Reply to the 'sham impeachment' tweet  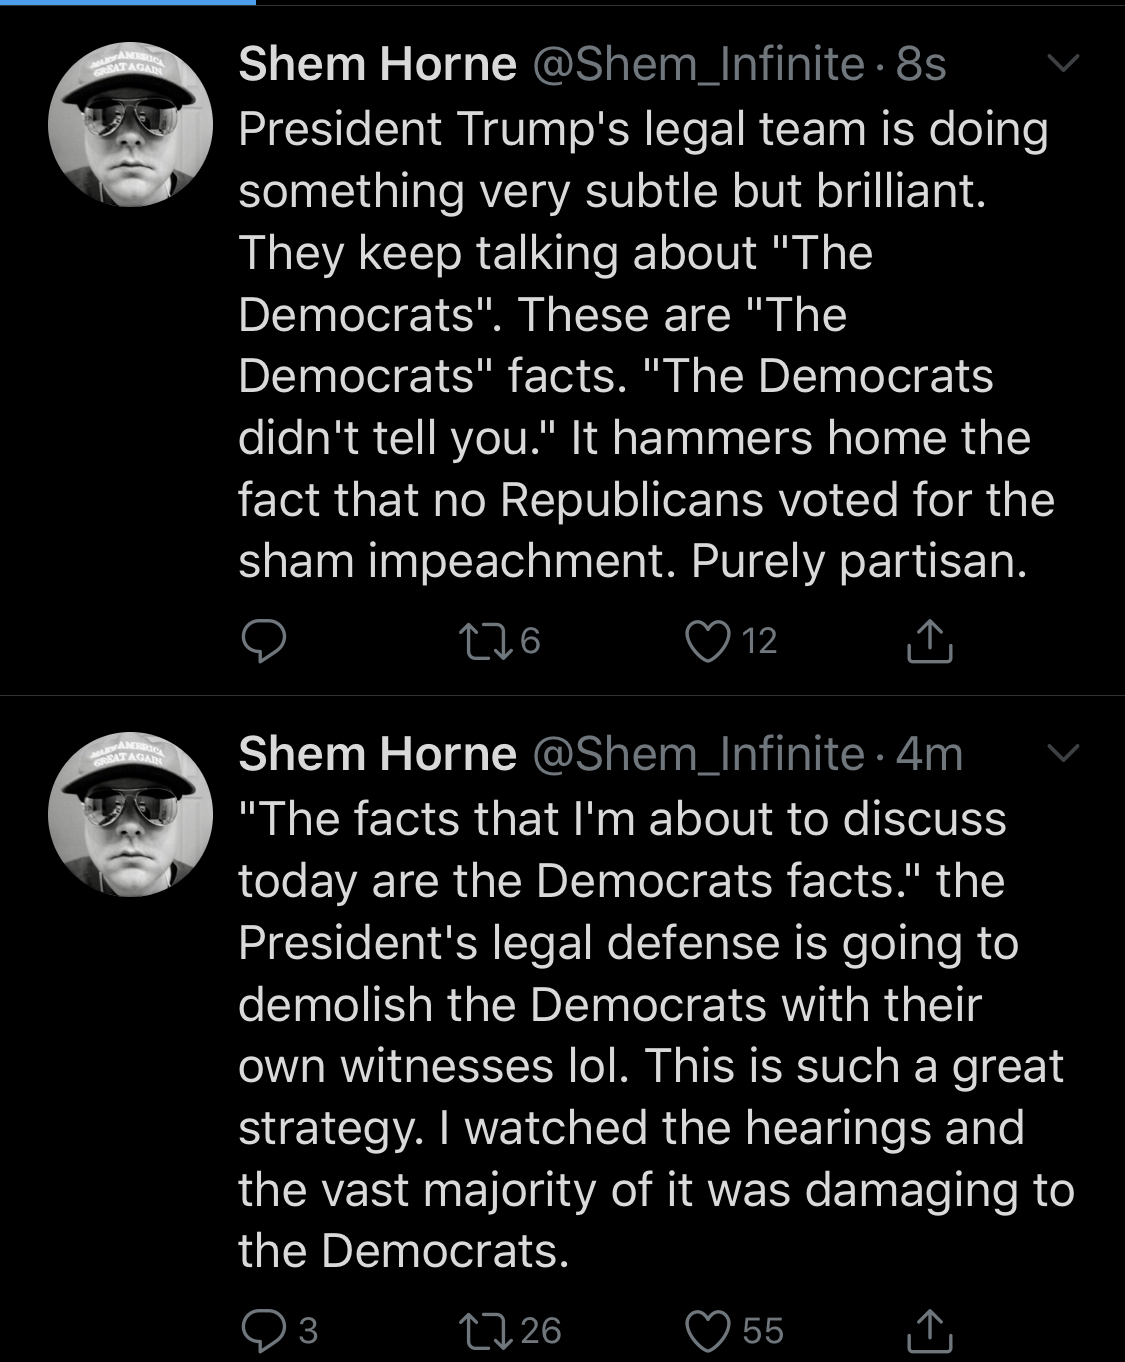coord(265,641)
